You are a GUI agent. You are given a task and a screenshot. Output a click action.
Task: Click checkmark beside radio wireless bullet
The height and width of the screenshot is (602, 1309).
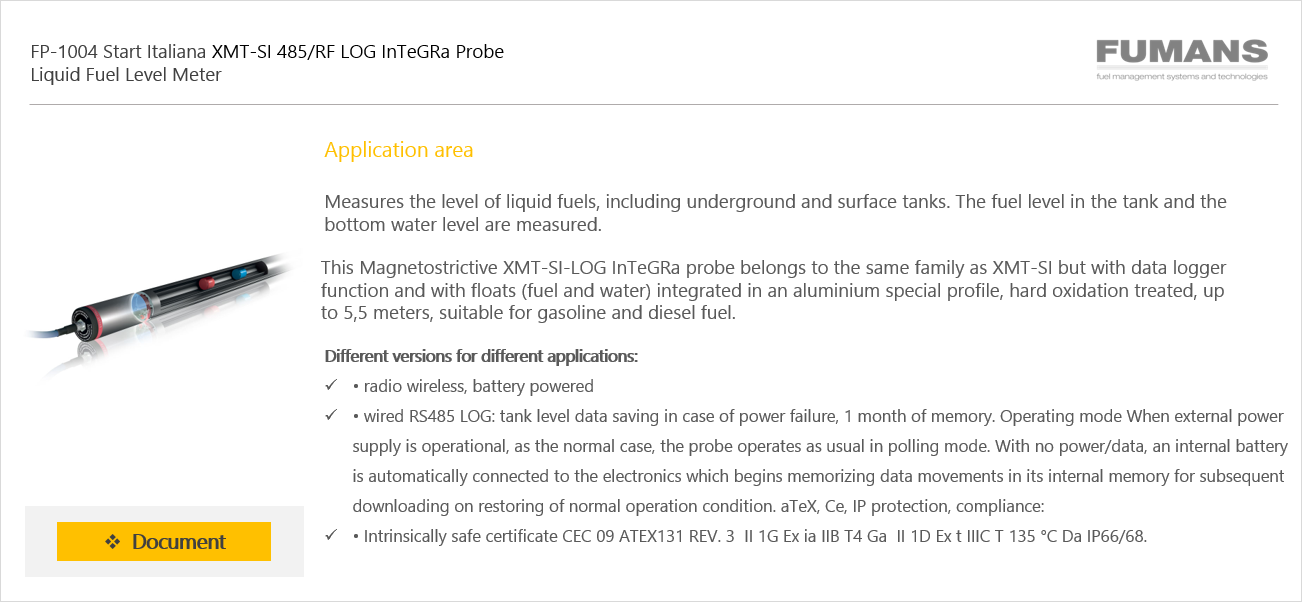331,386
